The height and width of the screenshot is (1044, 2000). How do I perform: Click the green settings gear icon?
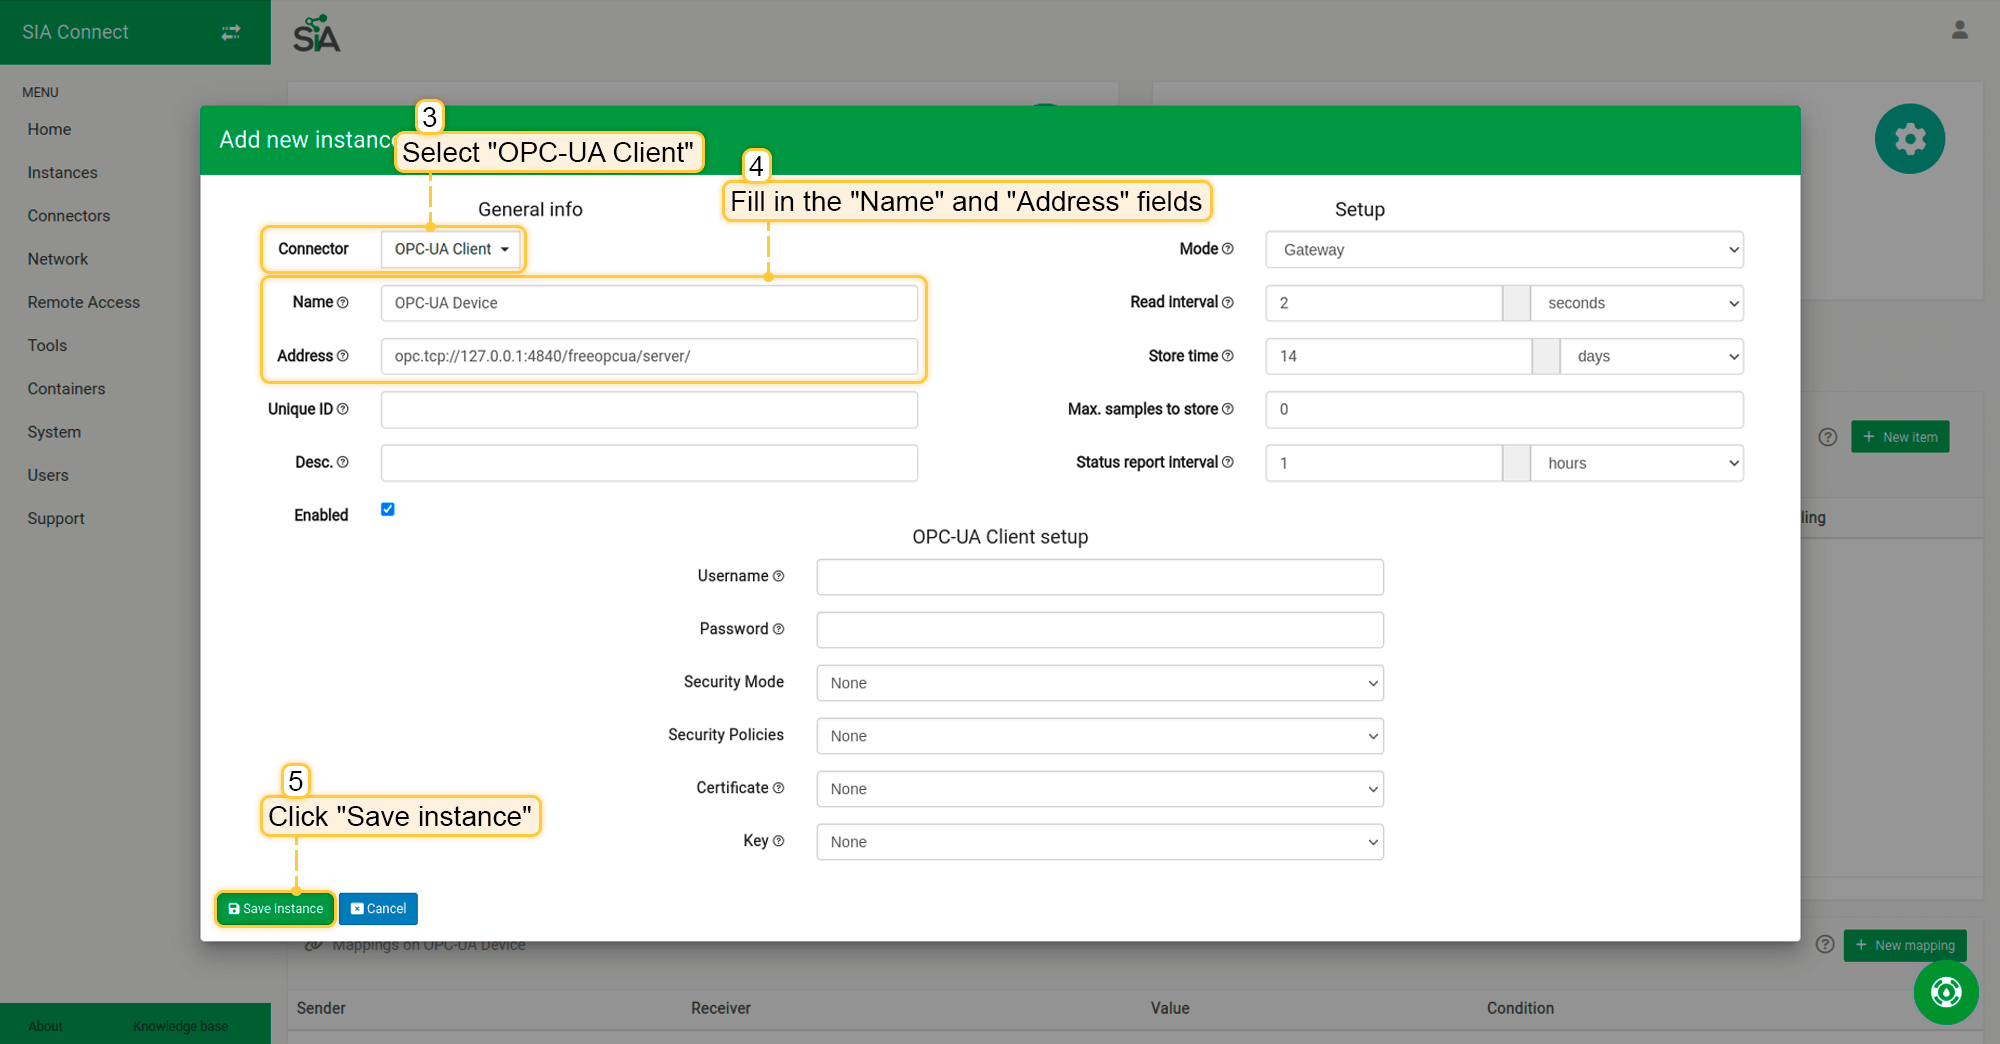(1909, 139)
